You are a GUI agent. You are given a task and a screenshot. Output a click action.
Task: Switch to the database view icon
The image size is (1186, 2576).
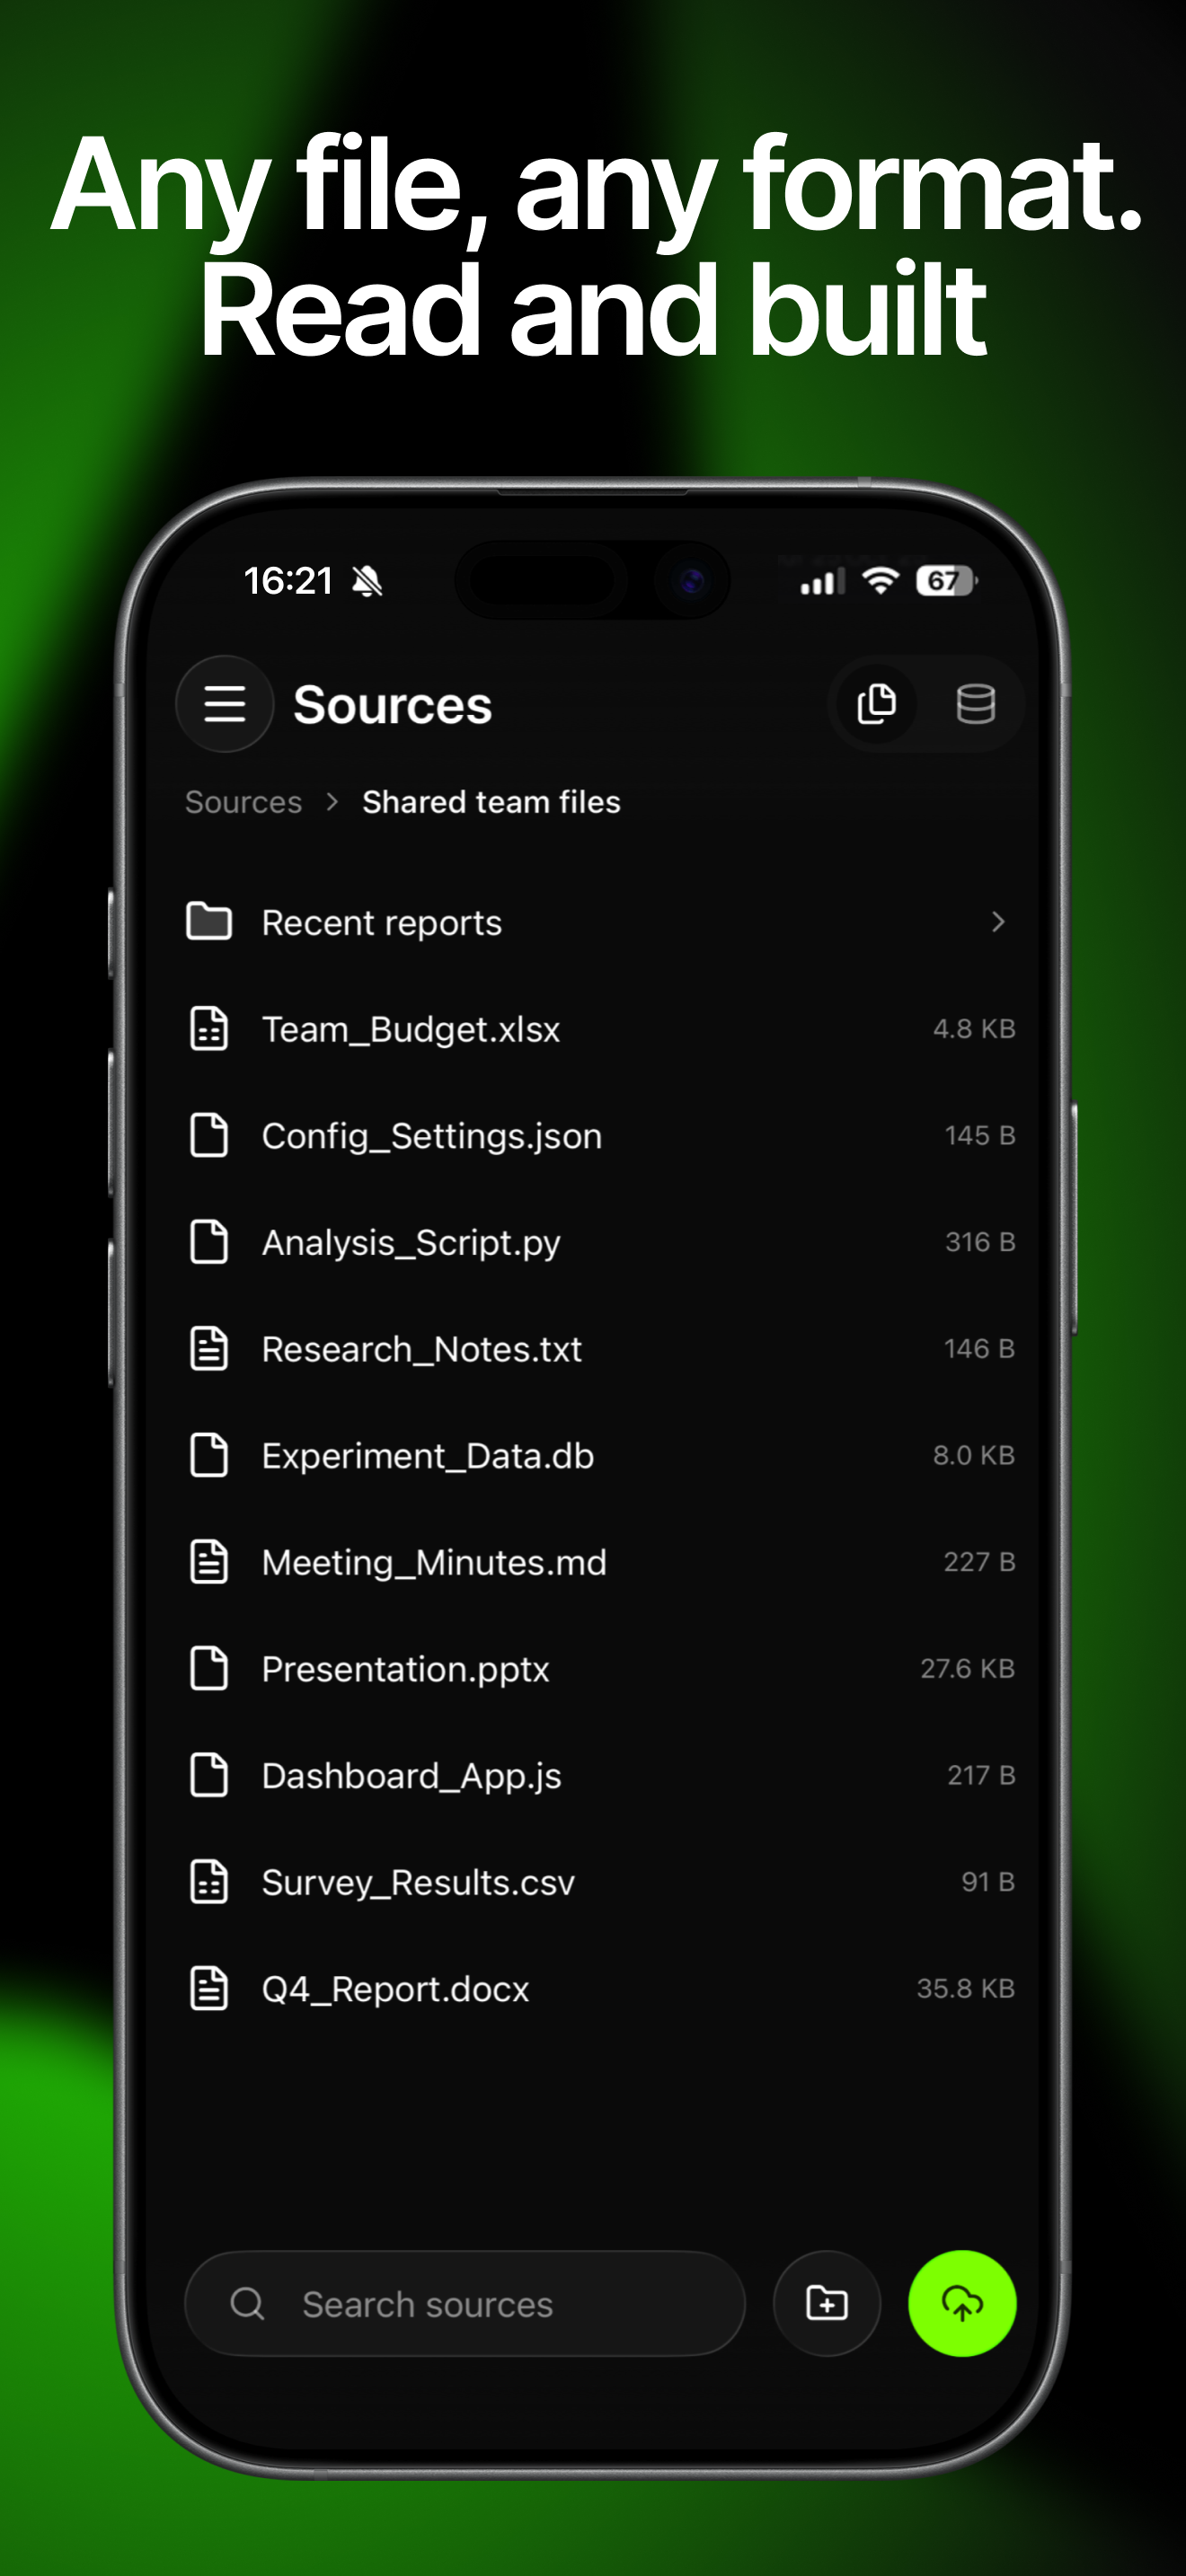coord(975,704)
